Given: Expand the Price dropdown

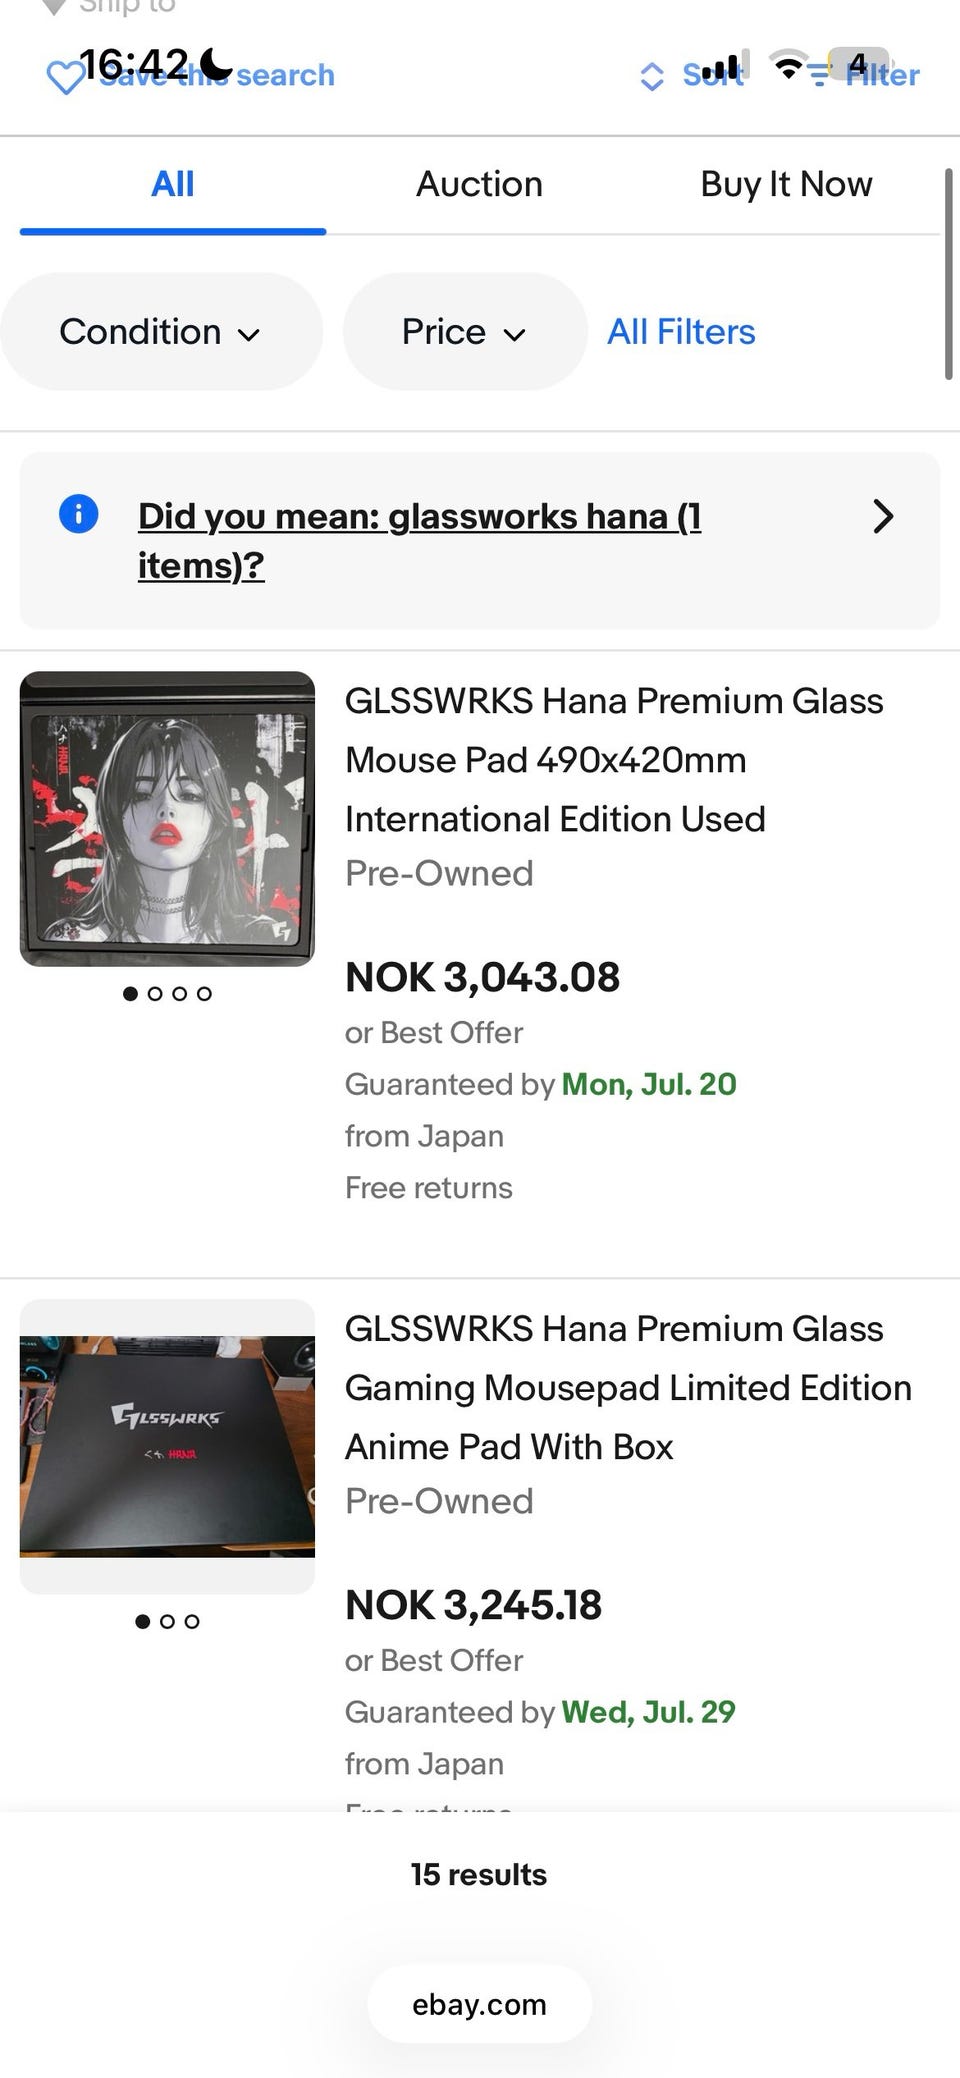Looking at the screenshot, I should pos(465,332).
